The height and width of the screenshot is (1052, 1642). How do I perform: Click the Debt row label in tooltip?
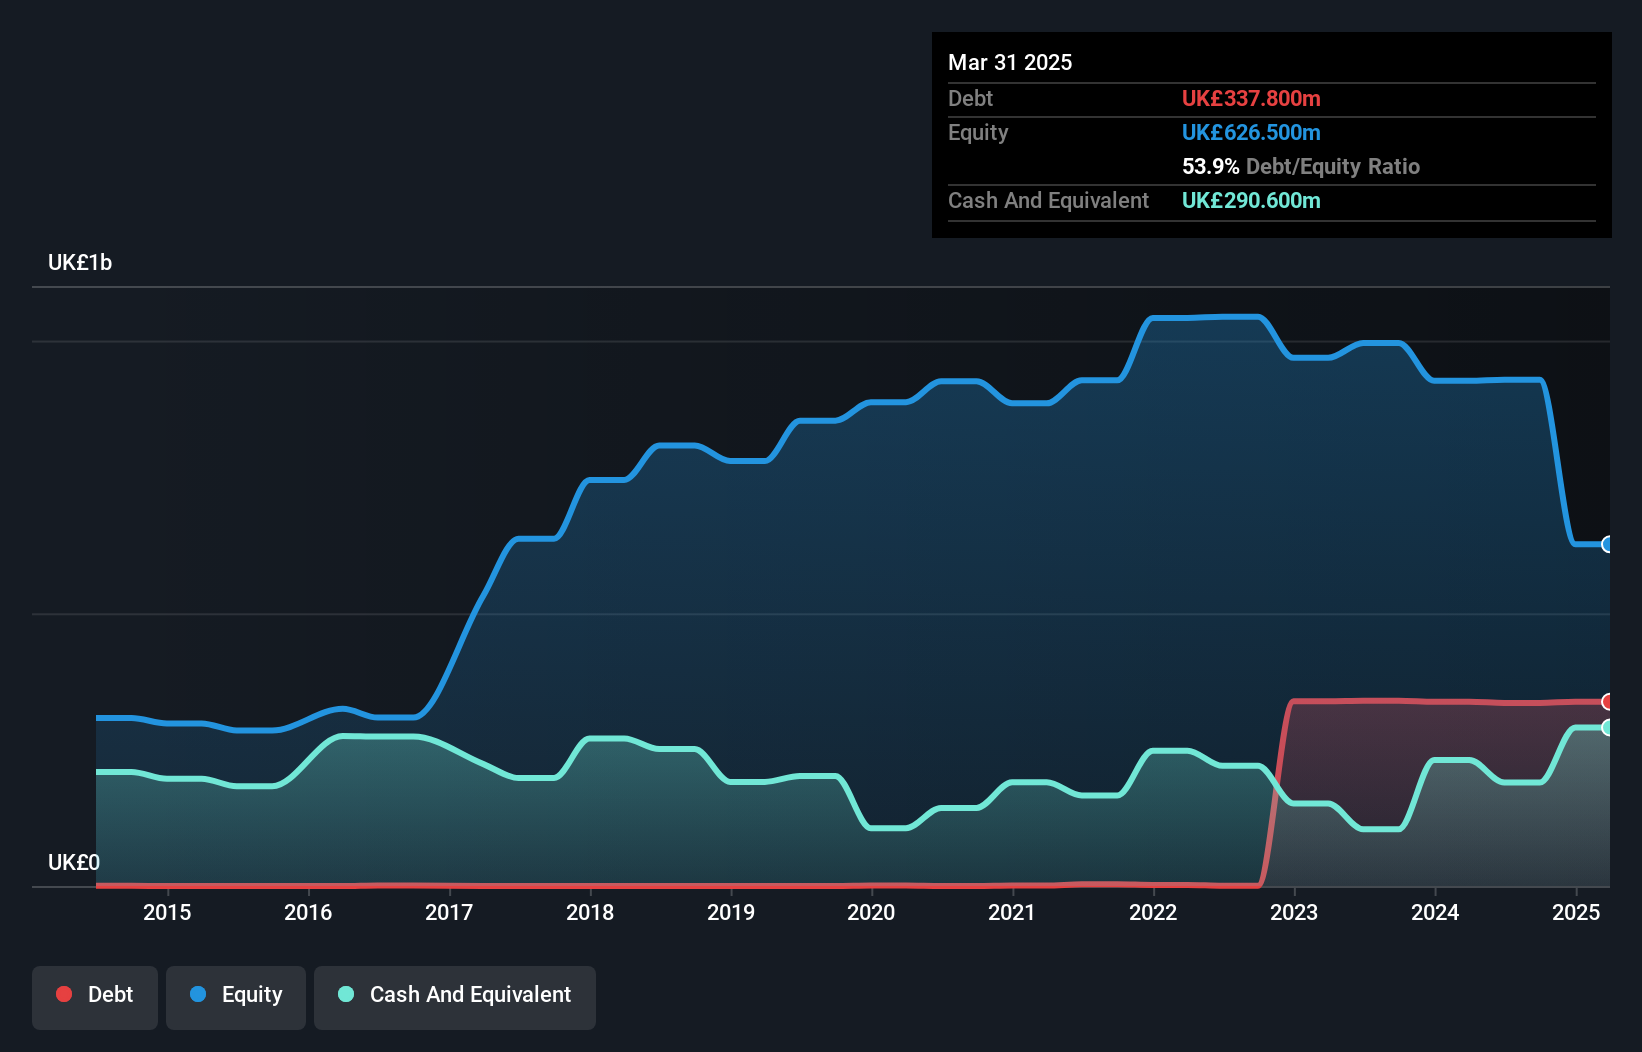coord(970,98)
